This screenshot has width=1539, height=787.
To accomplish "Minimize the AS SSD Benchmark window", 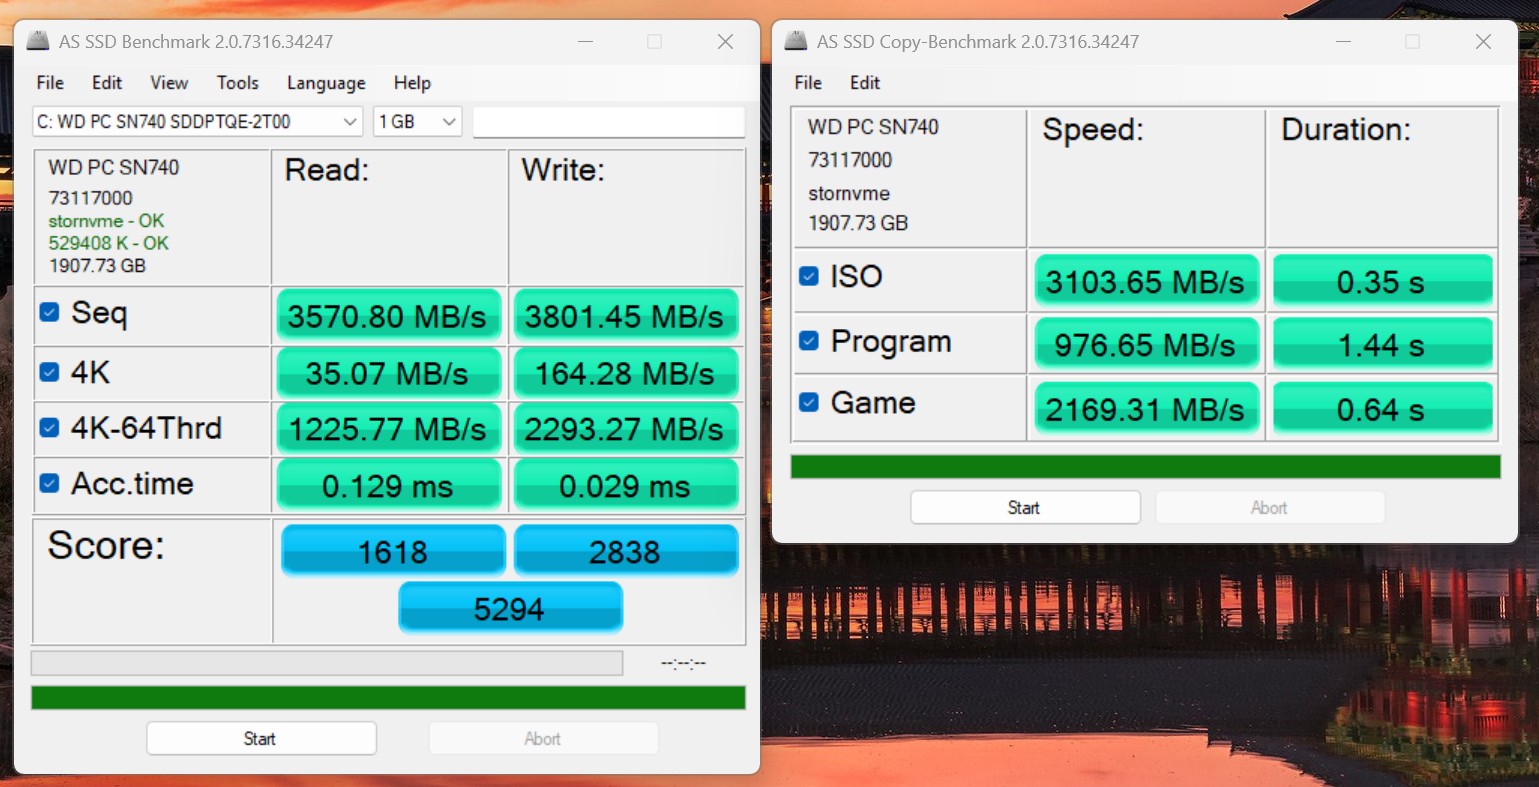I will (x=585, y=42).
